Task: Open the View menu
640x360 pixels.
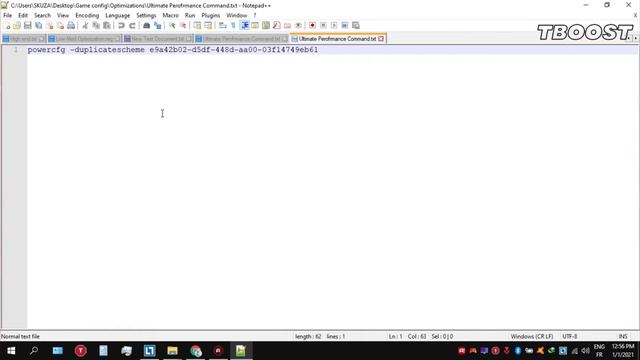Action: tap(63, 15)
